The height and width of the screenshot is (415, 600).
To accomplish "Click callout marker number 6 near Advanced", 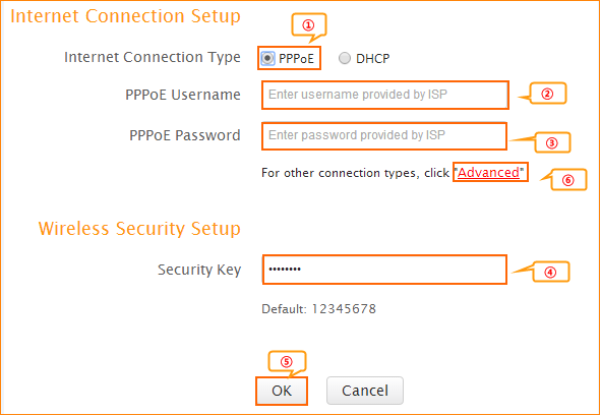I will [567, 181].
